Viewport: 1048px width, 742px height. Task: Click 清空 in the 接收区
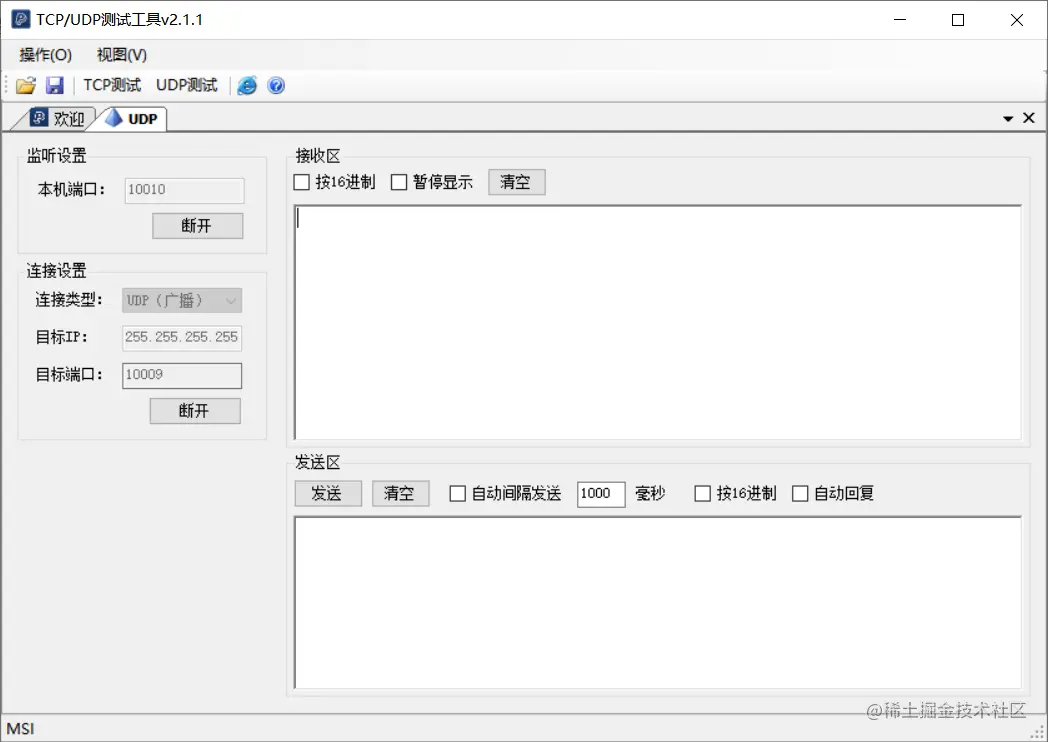pyautogui.click(x=517, y=182)
